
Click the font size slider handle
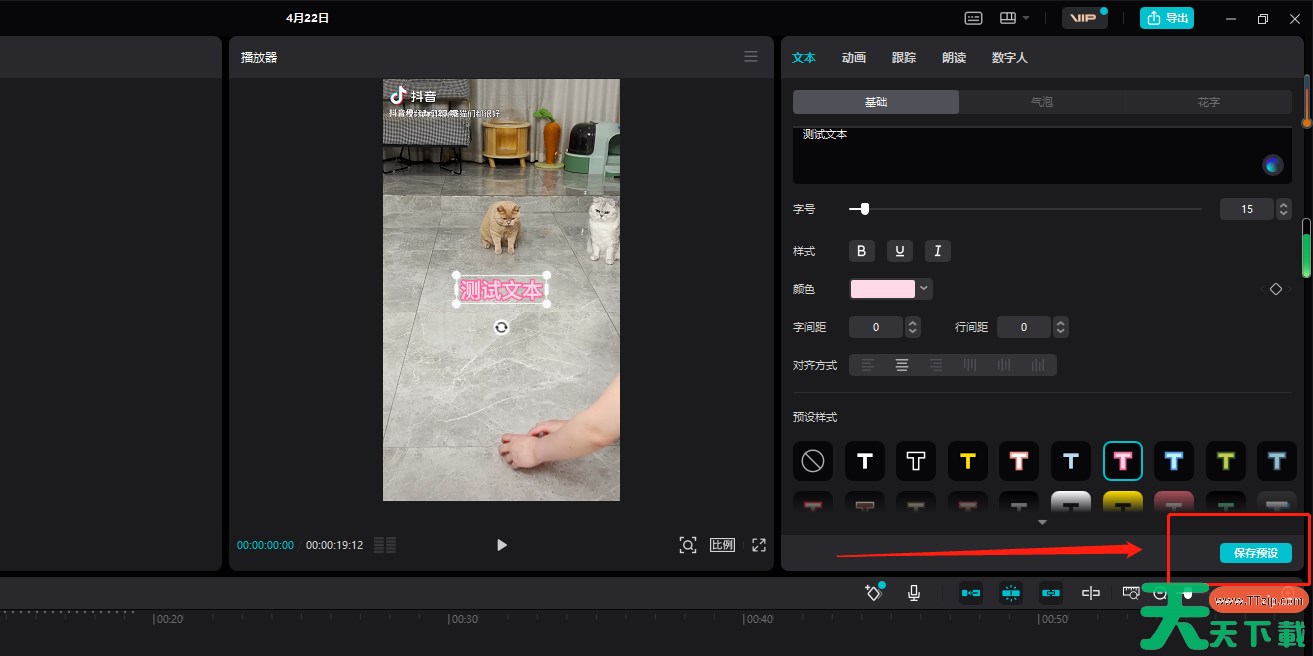click(864, 209)
